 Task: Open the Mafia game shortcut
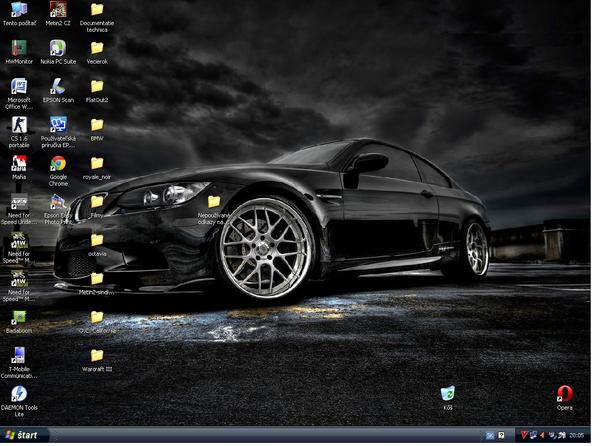(x=18, y=164)
